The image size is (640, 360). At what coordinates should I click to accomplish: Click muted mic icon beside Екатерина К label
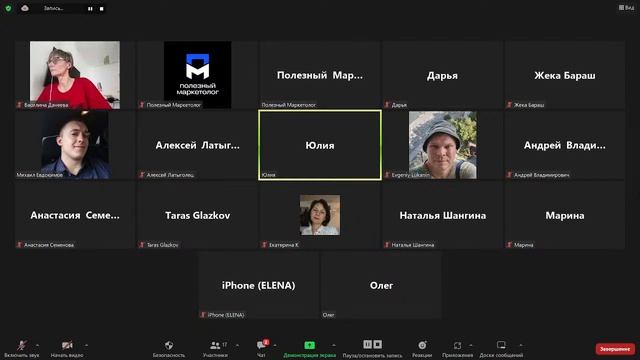click(264, 245)
